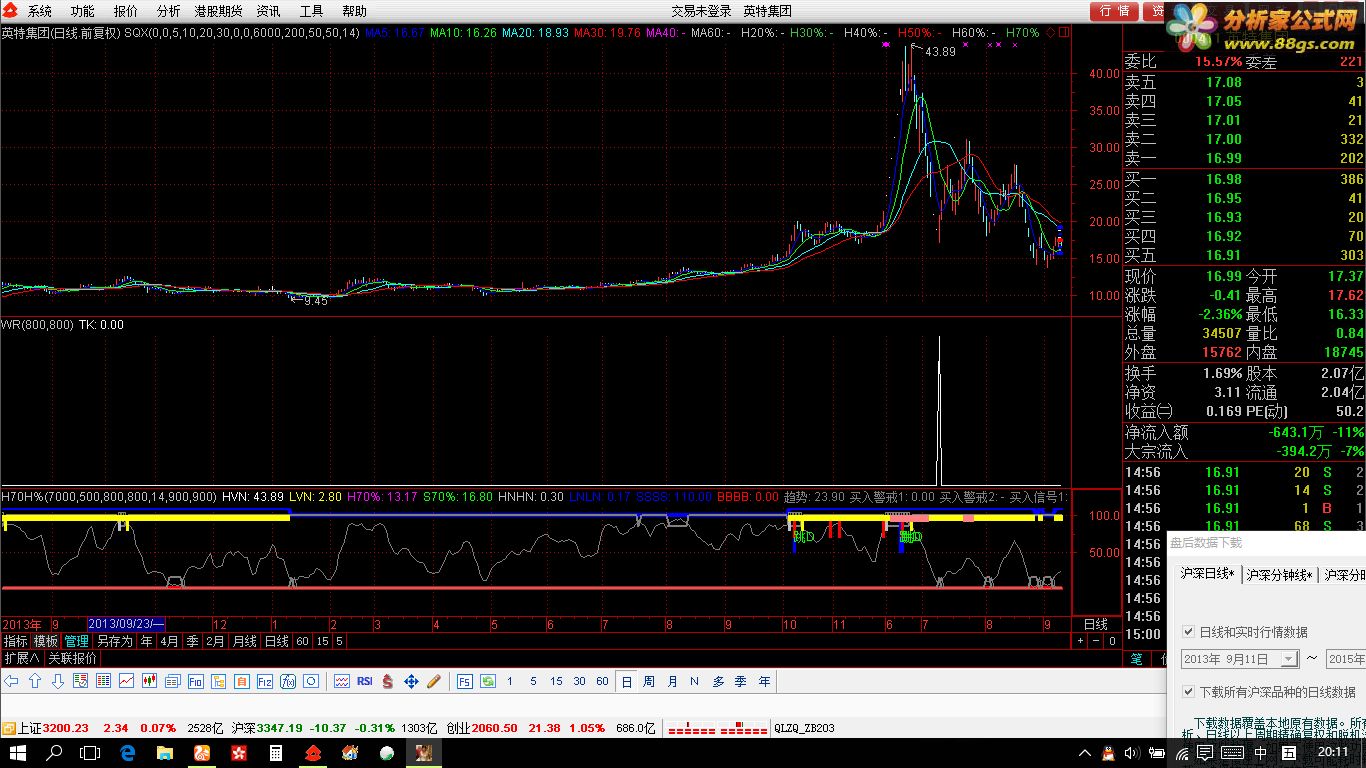Select the 周 weekly period button
Viewport: 1366px width, 768px height.
649,681
